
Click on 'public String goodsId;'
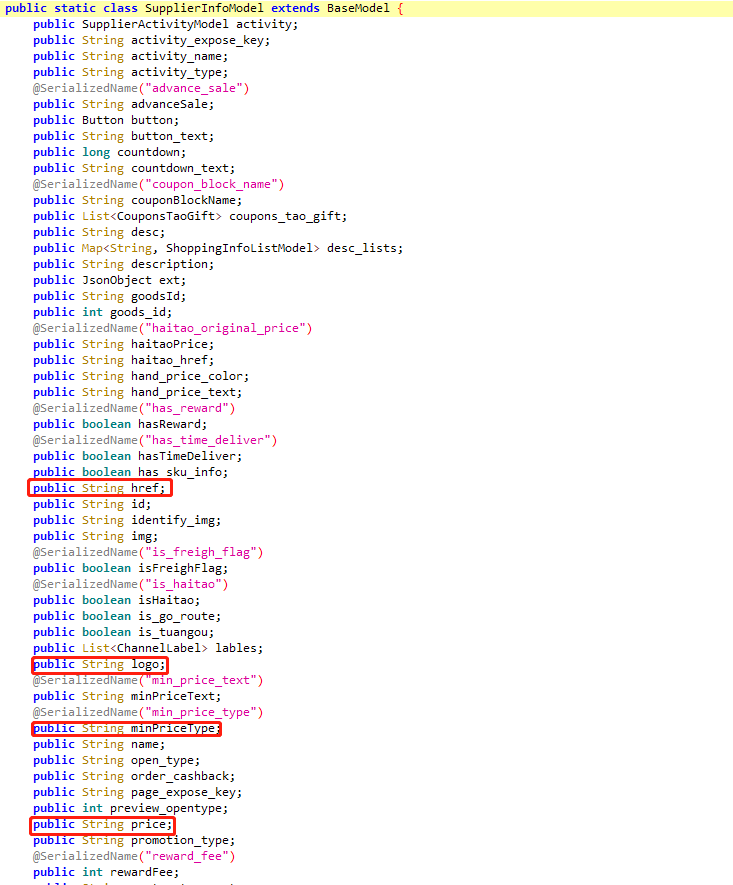pyautogui.click(x=109, y=296)
